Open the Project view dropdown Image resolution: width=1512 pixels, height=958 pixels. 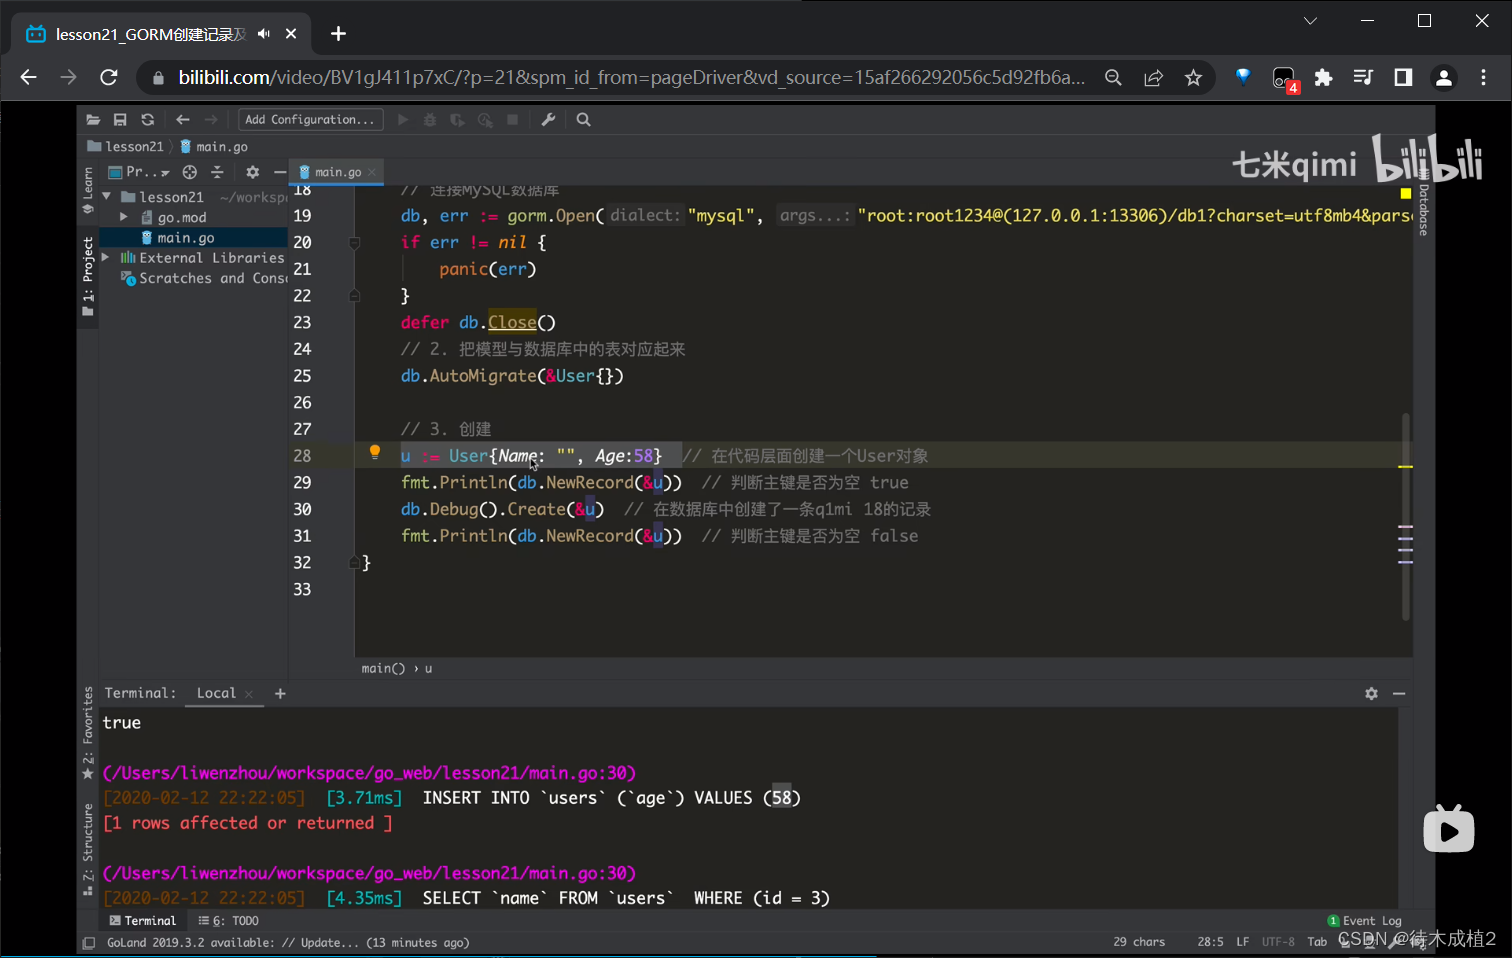140,172
